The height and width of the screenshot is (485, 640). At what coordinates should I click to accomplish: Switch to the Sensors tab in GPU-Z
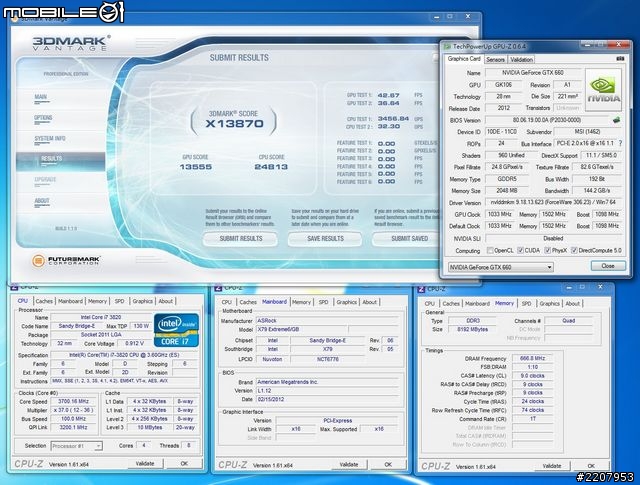click(x=496, y=60)
